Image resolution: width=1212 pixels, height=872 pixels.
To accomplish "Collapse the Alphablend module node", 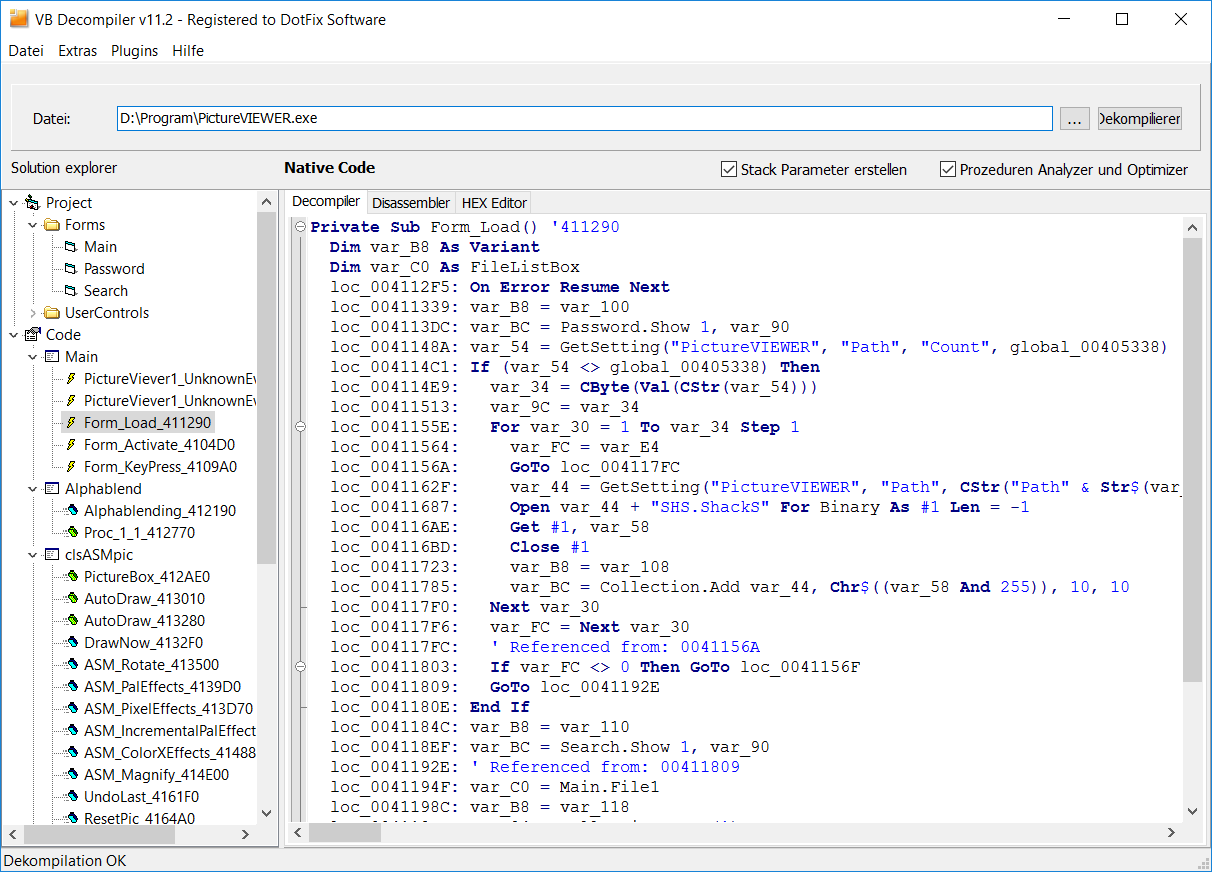I will point(32,489).
